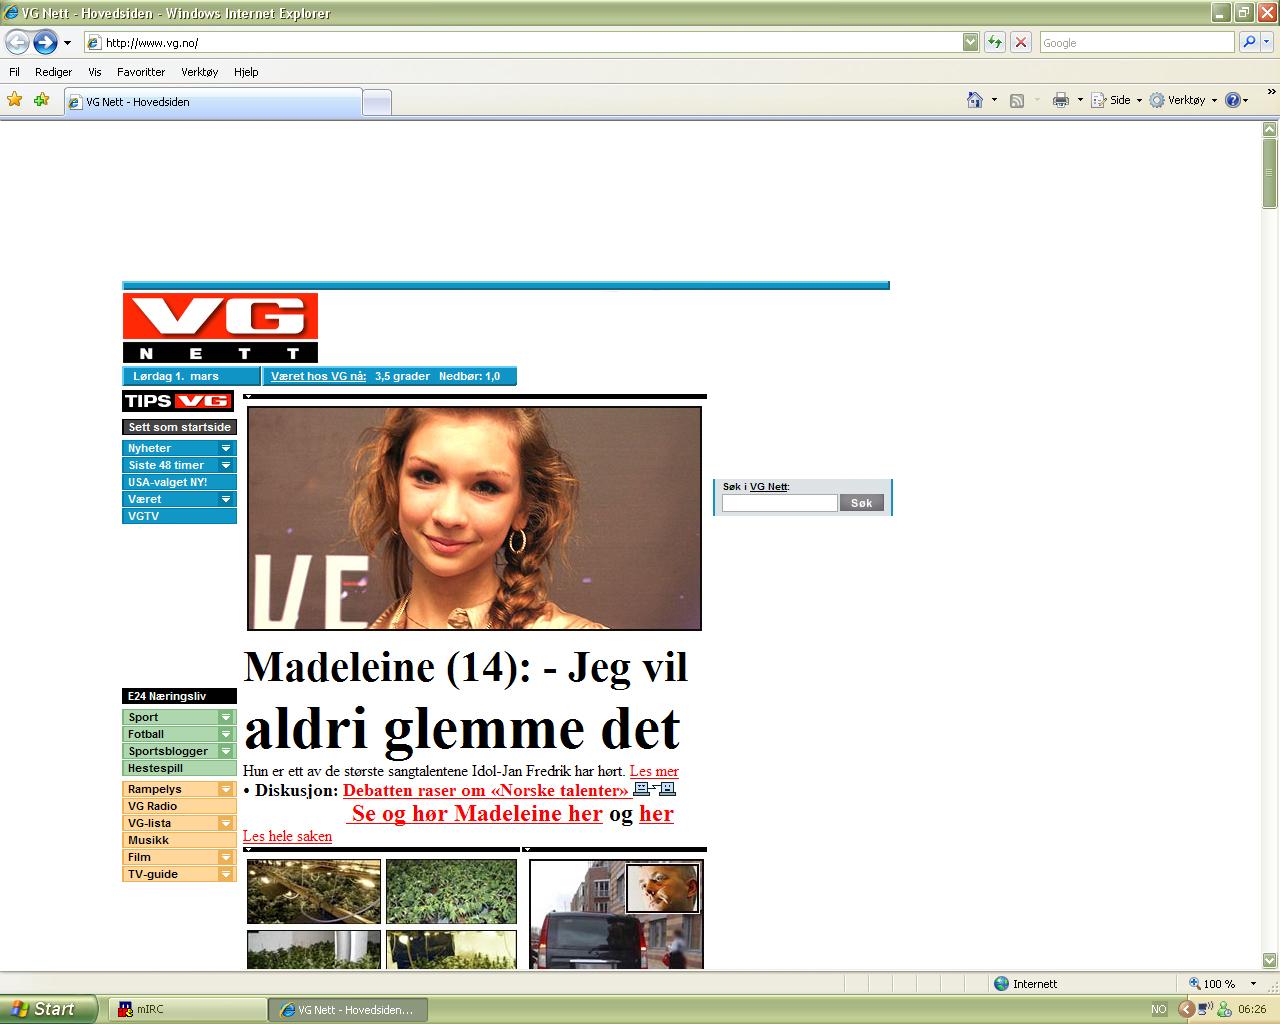Click the Home icon in command bar
The image size is (1280, 1024).
pos(975,100)
